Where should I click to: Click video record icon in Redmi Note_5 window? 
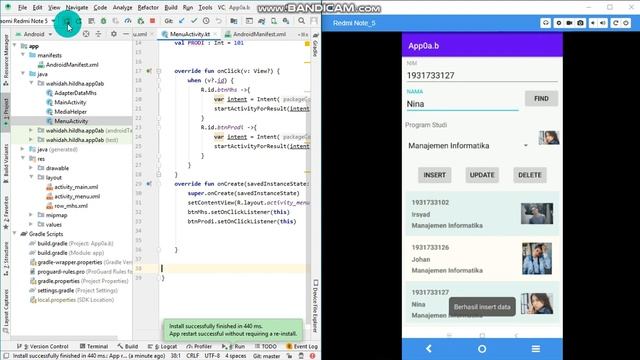tap(569, 23)
